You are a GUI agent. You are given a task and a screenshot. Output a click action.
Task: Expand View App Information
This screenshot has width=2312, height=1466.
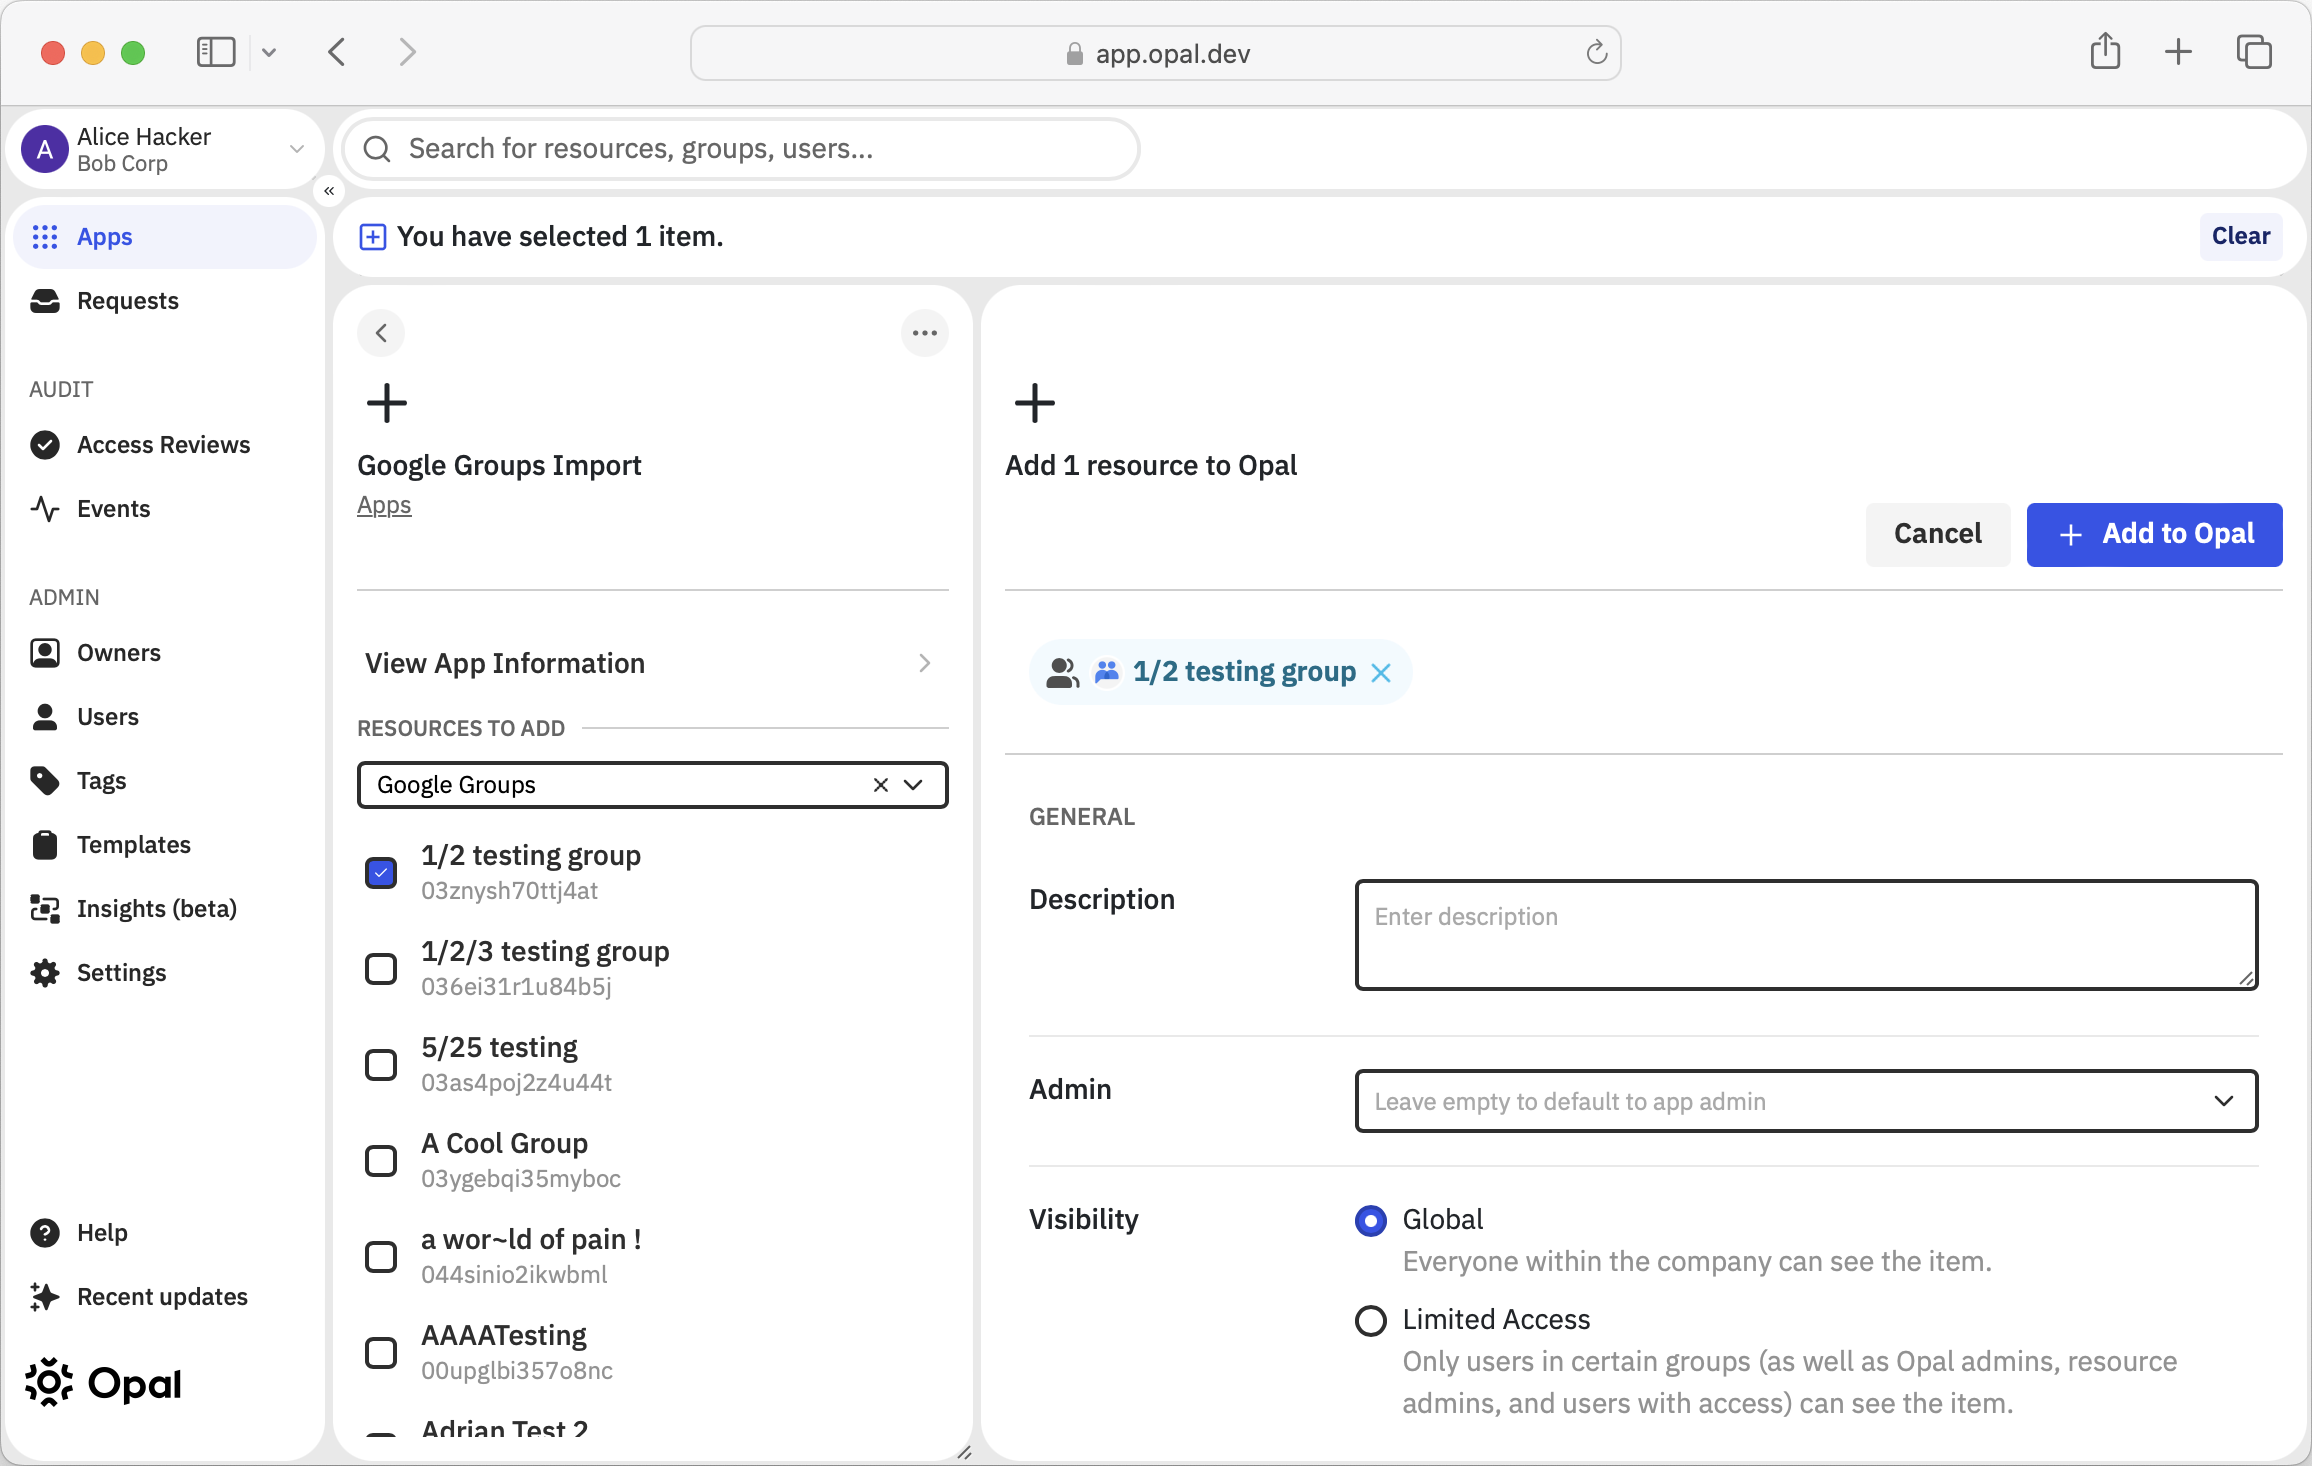(652, 663)
